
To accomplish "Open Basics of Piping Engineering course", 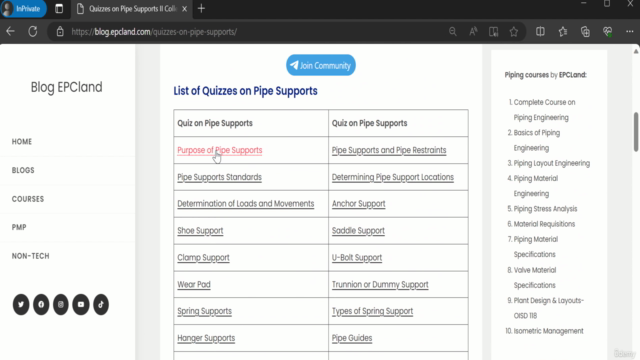I will click(537, 140).
